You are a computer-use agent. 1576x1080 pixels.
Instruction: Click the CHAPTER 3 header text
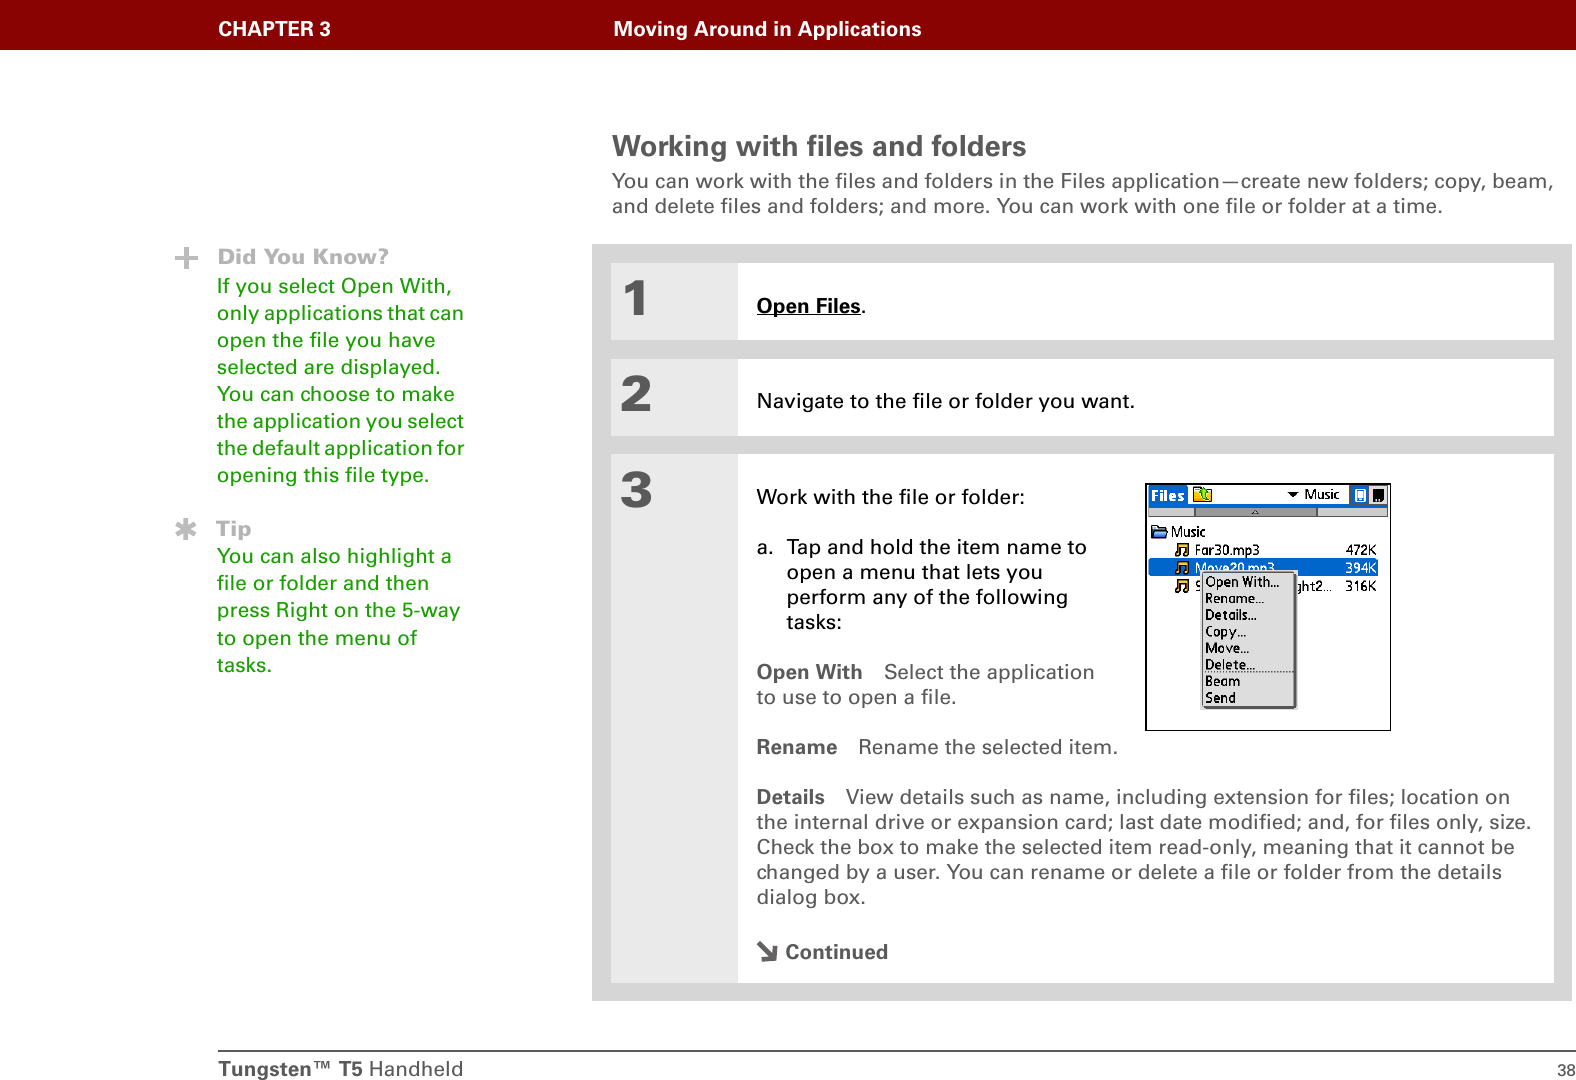274,29
